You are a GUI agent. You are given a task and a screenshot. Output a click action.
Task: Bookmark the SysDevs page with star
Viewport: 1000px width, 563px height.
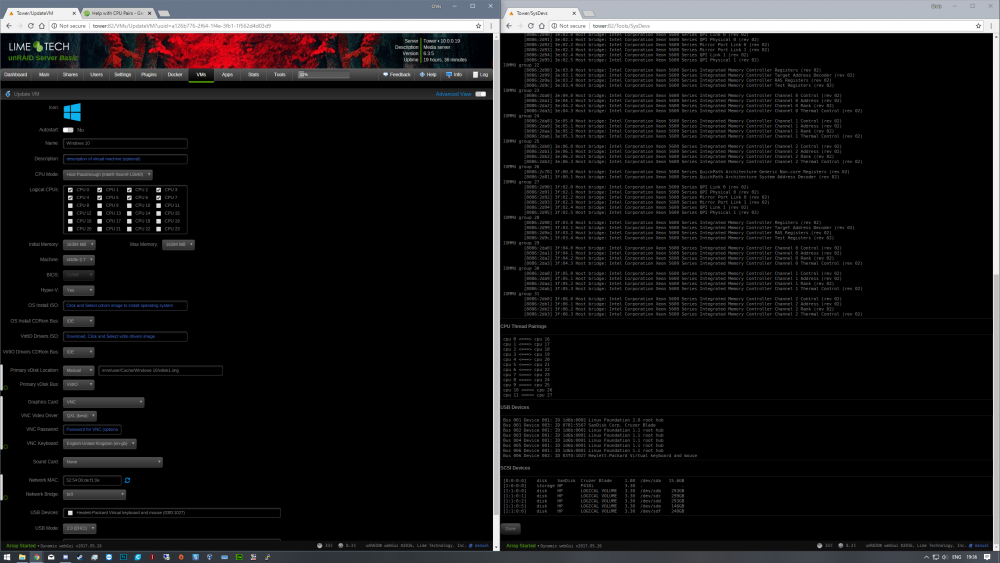point(978,26)
